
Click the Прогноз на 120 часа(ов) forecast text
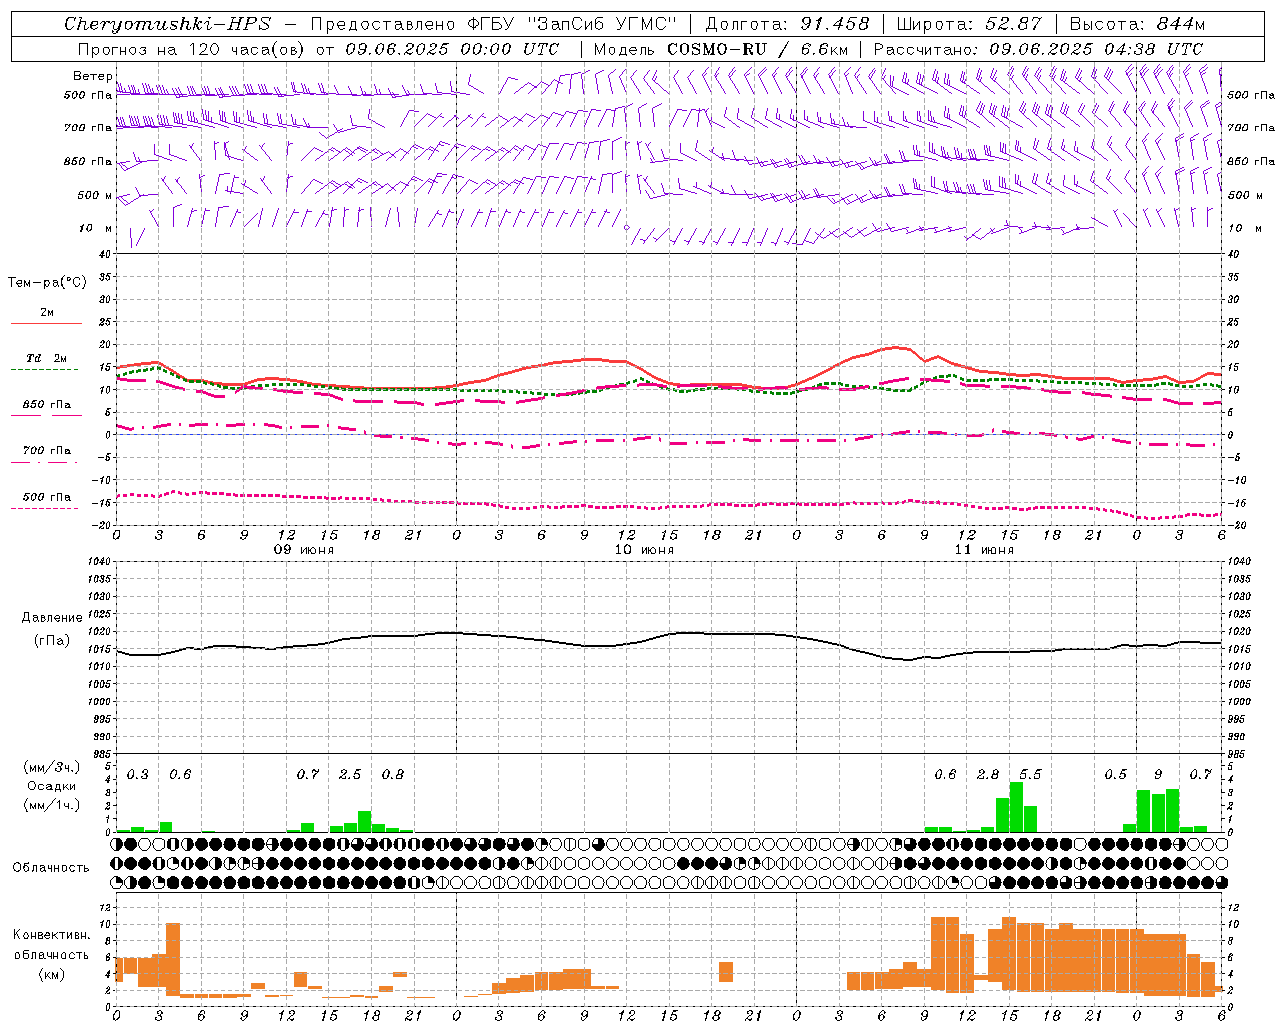(x=192, y=49)
